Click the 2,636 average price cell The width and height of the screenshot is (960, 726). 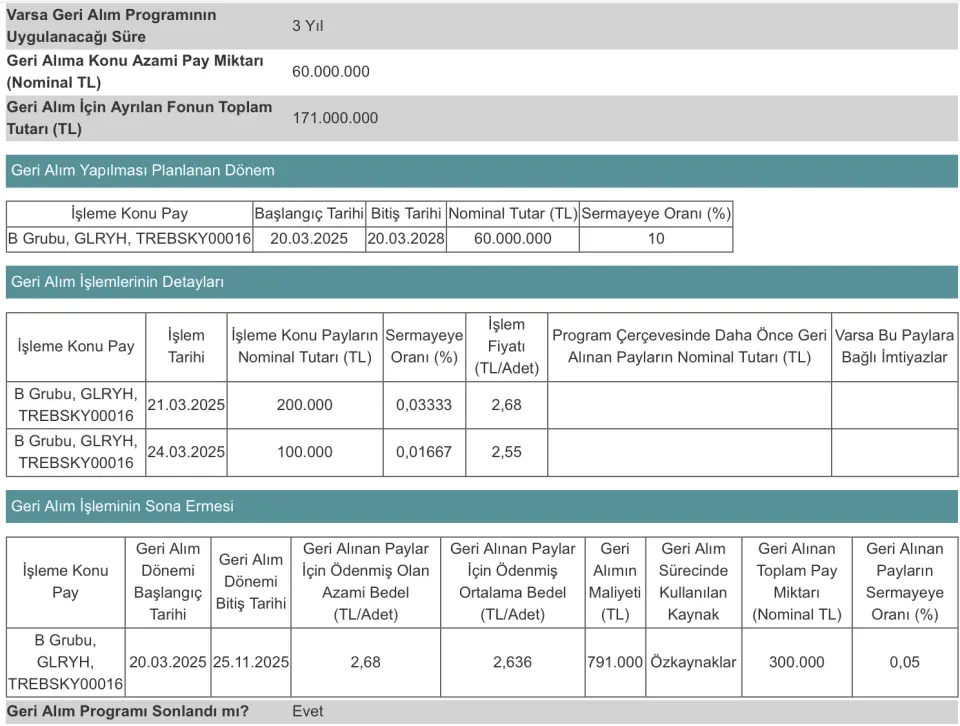[513, 662]
